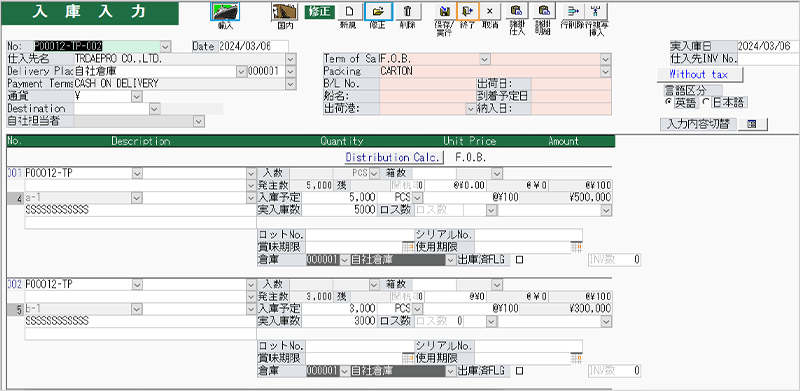This screenshot has height=391, width=800.
Task: Open 使用期限 calendar for line 002
Action: [x=577, y=359]
